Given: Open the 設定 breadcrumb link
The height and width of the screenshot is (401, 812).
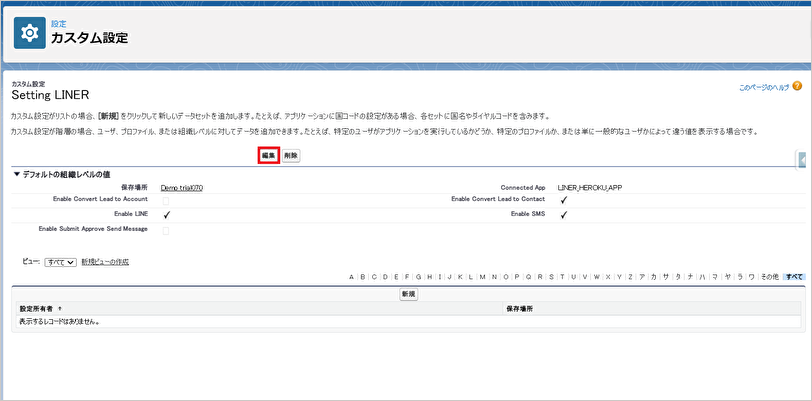Looking at the screenshot, I should click(59, 24).
